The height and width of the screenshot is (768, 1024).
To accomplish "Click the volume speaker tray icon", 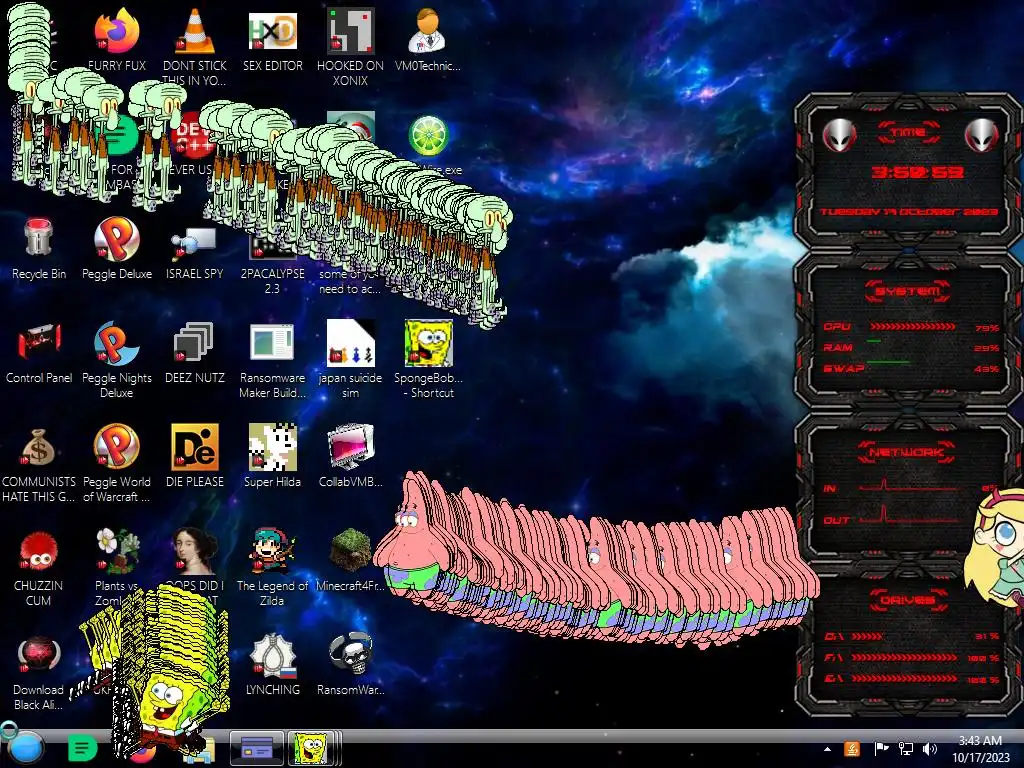I will 930,749.
